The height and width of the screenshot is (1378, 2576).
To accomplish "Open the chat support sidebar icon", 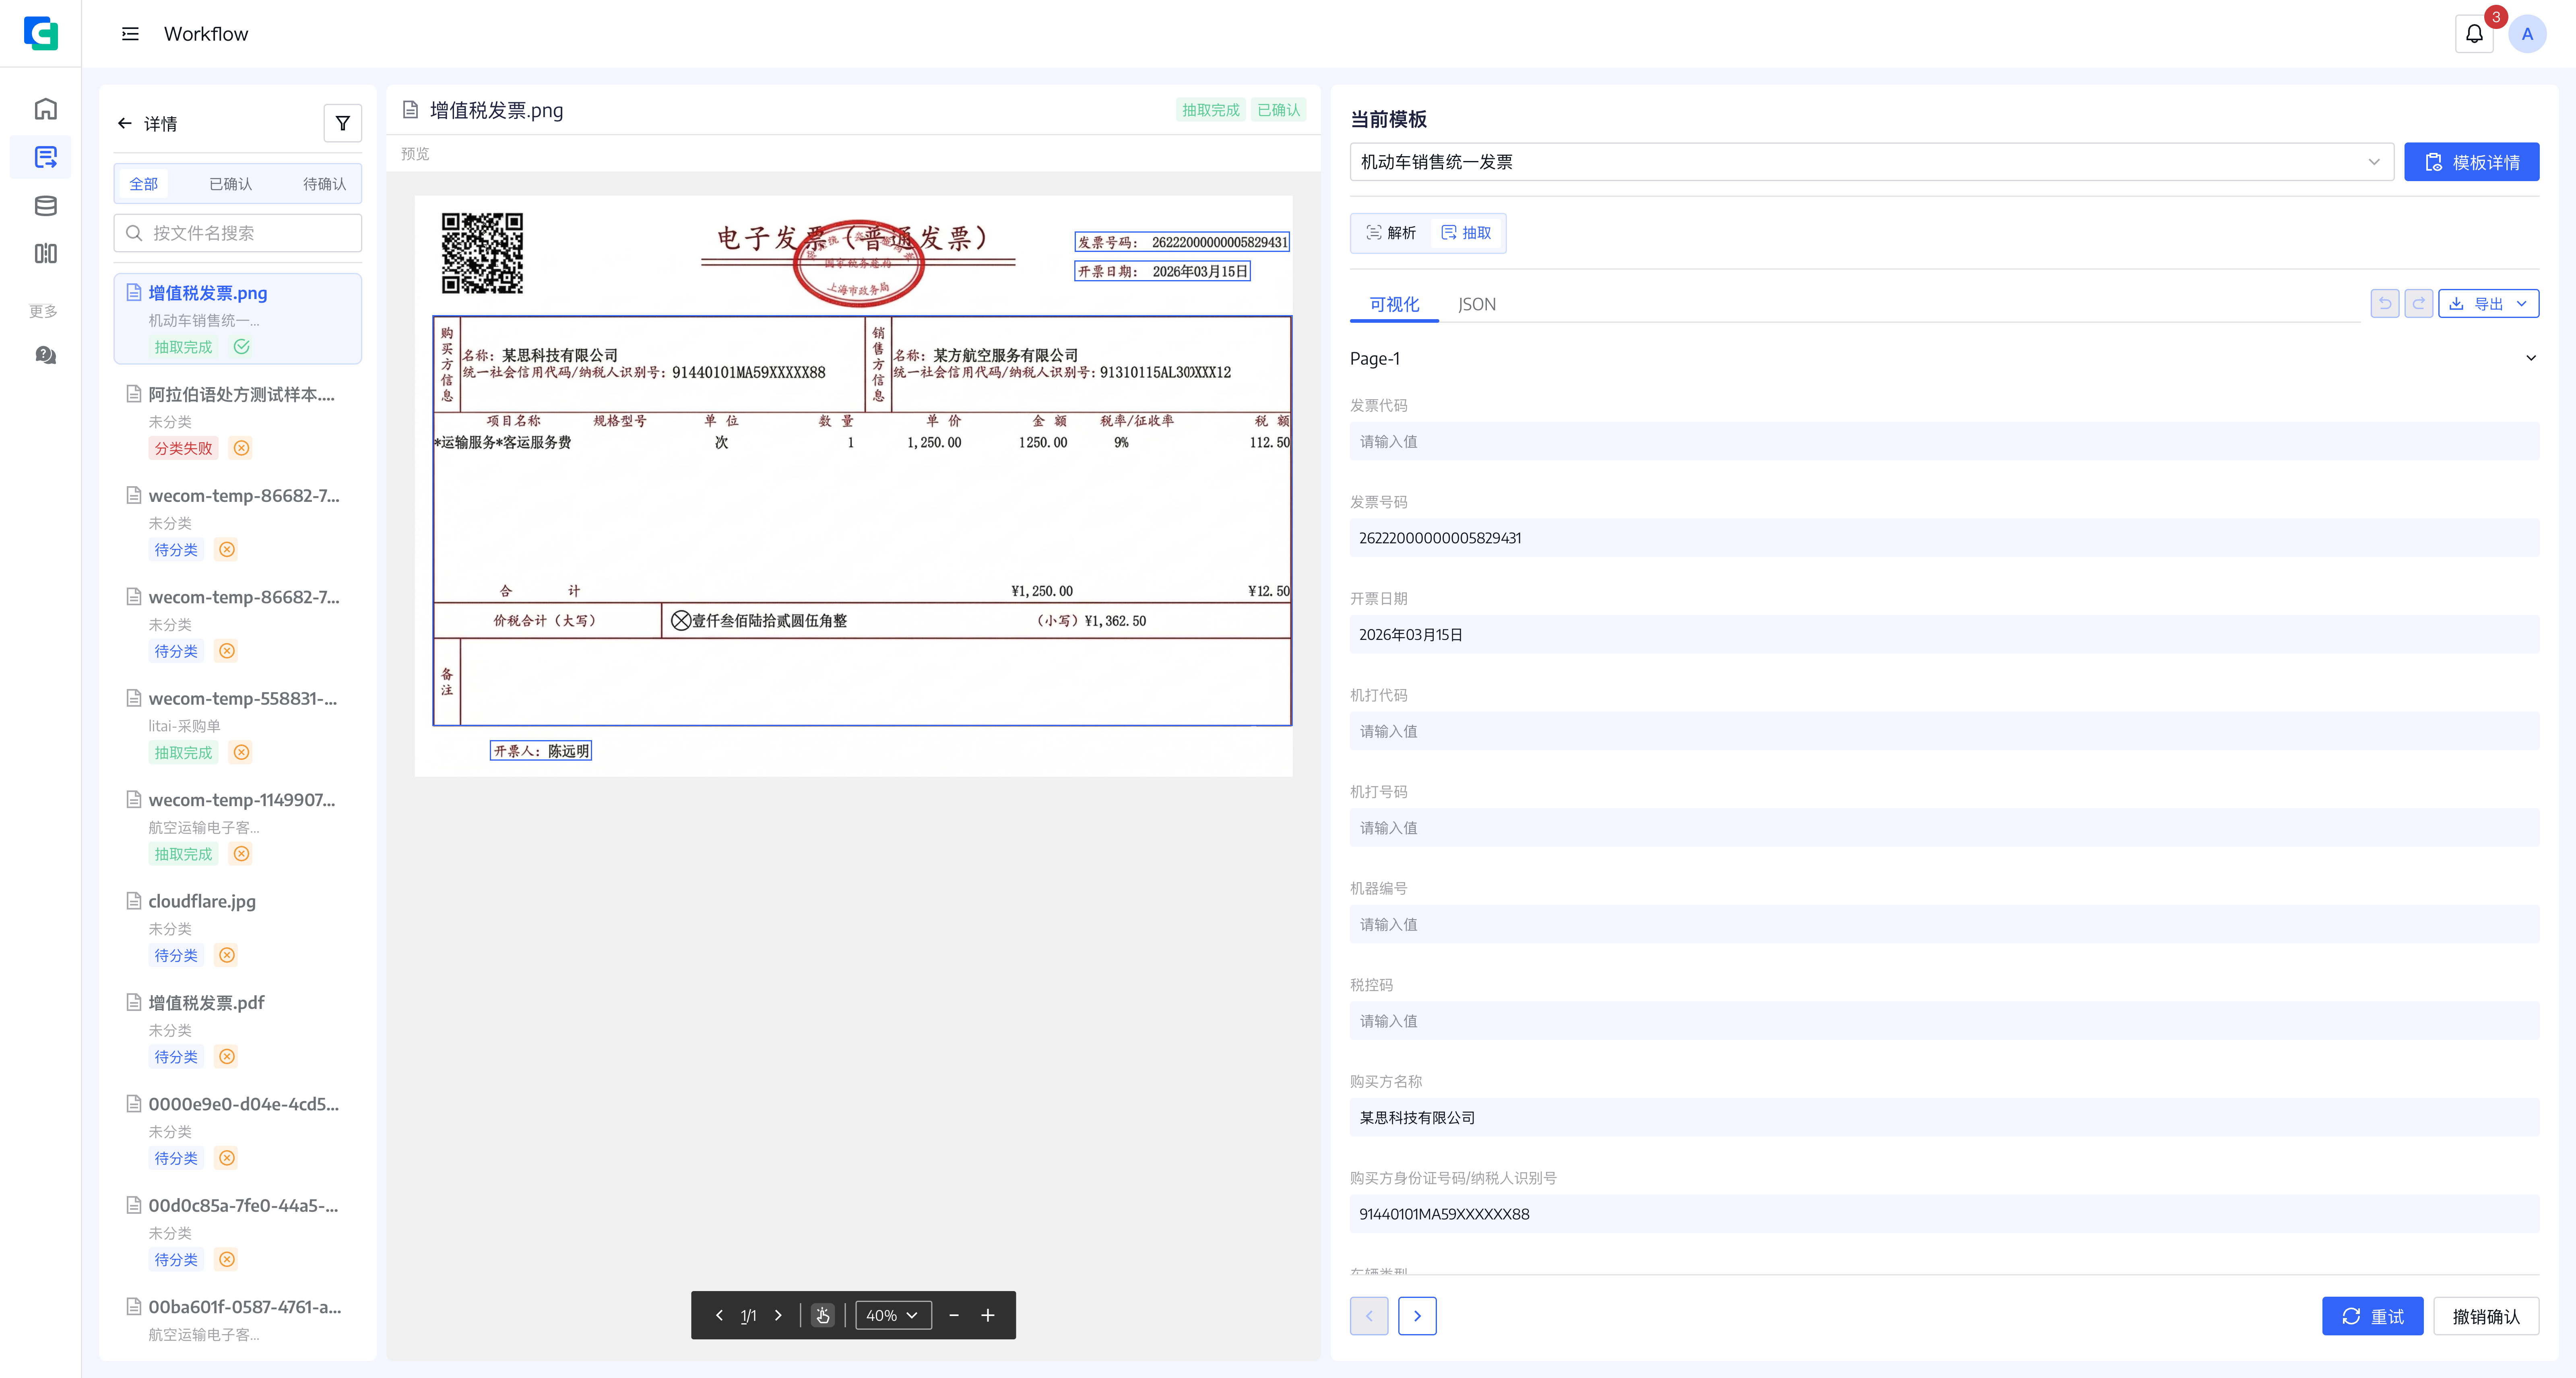I will (x=45, y=355).
